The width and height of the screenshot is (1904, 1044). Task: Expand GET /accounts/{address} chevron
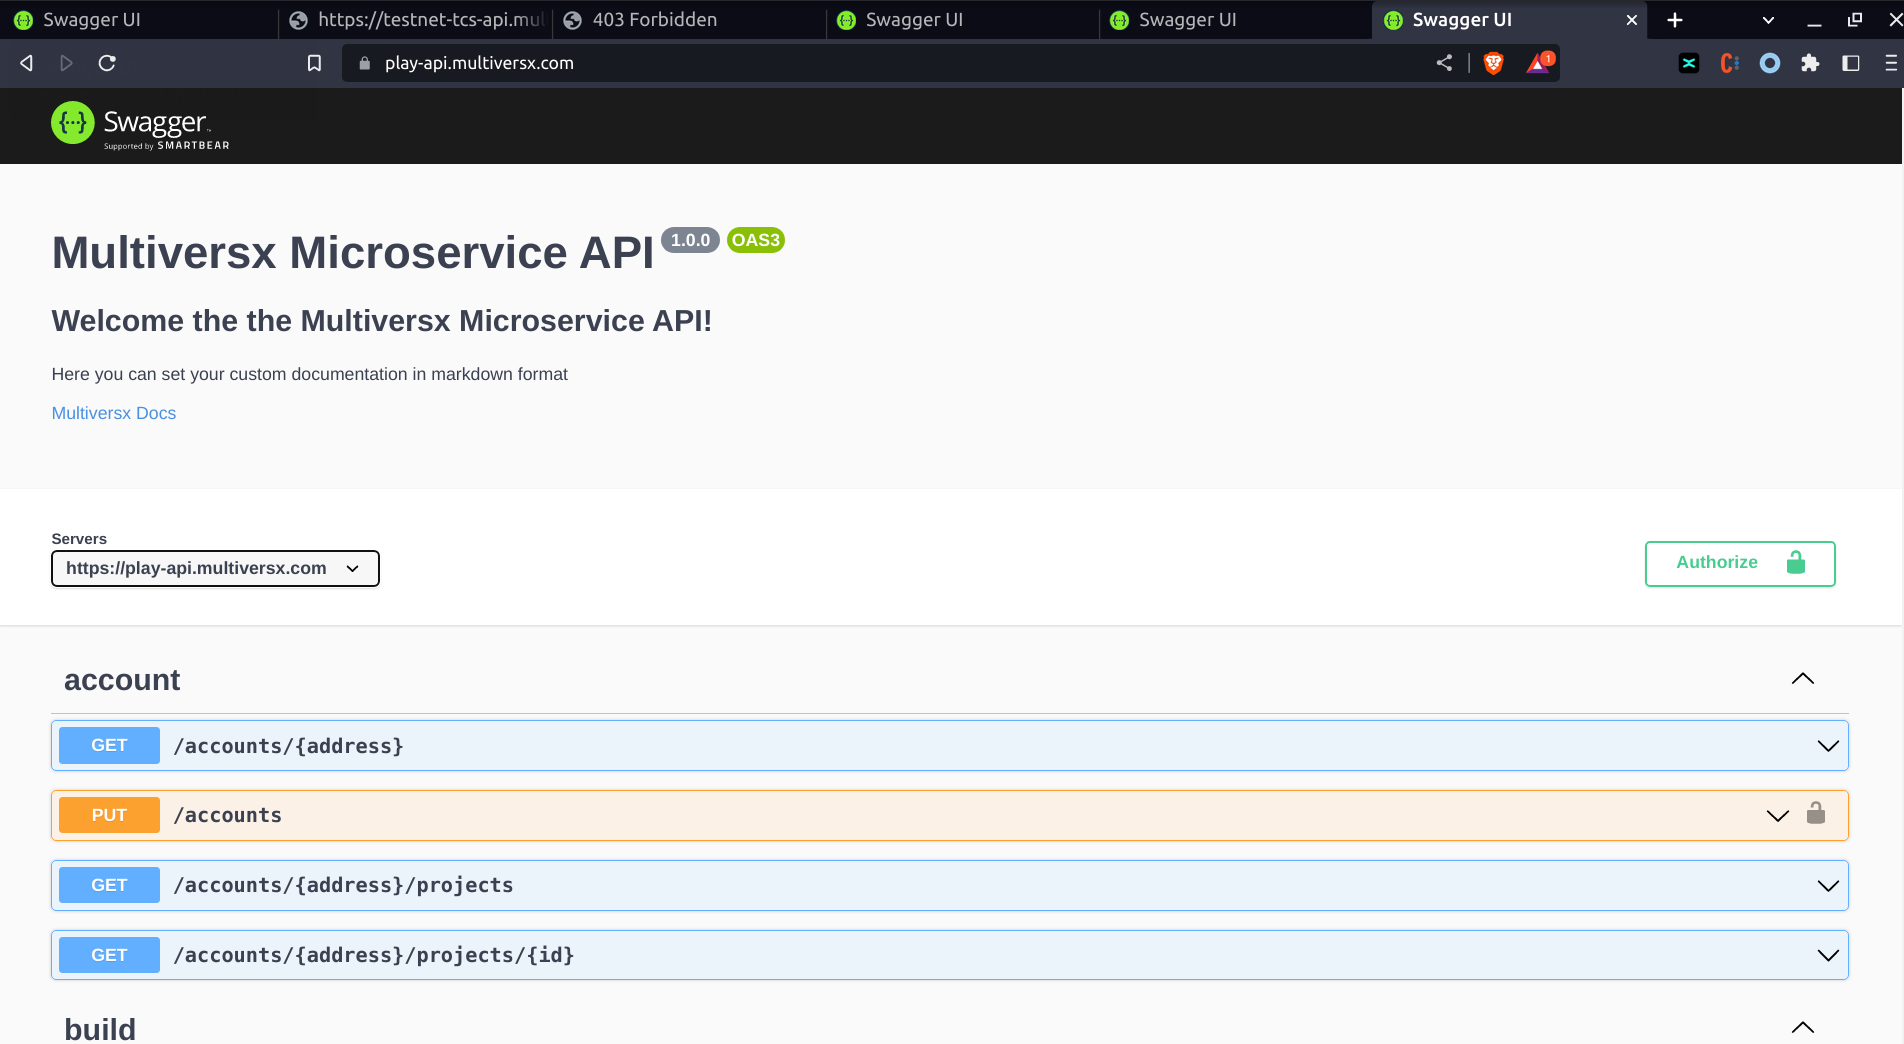(1828, 746)
